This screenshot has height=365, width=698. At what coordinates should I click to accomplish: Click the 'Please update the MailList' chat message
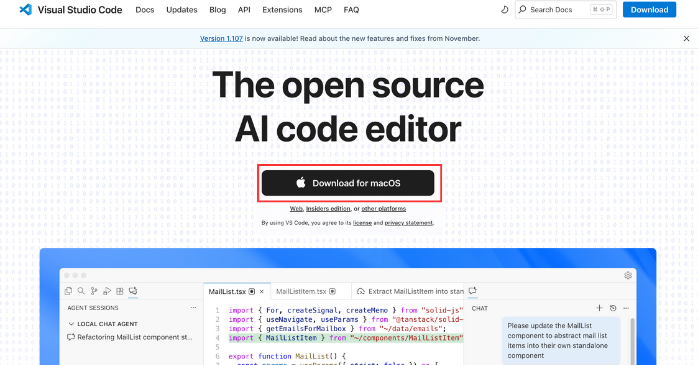561,341
